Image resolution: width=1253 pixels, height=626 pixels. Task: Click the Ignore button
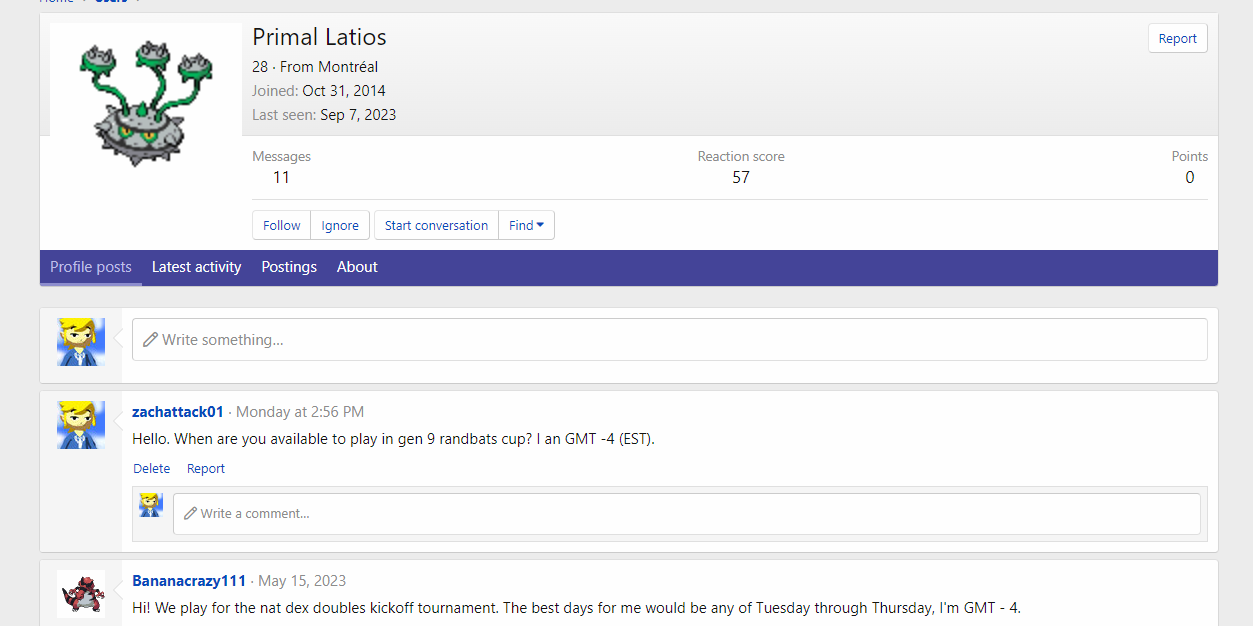pos(340,225)
